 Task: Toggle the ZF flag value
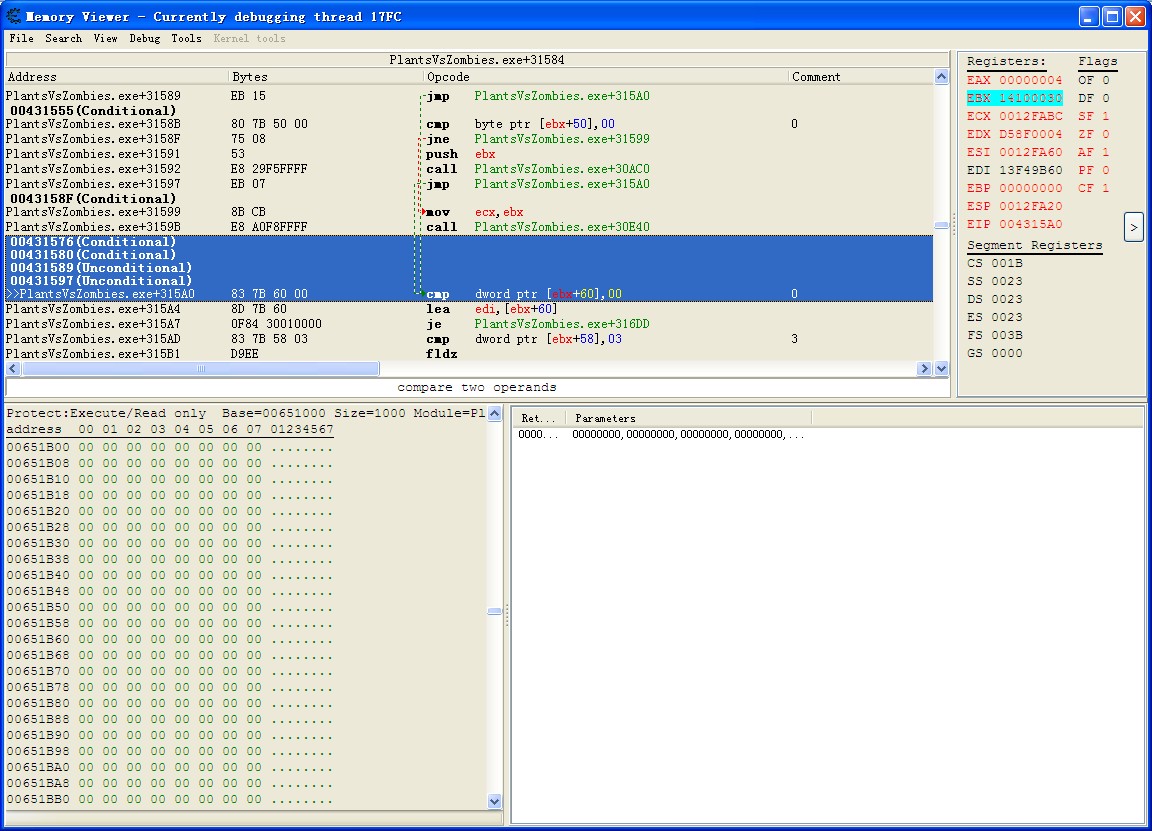click(x=1093, y=134)
